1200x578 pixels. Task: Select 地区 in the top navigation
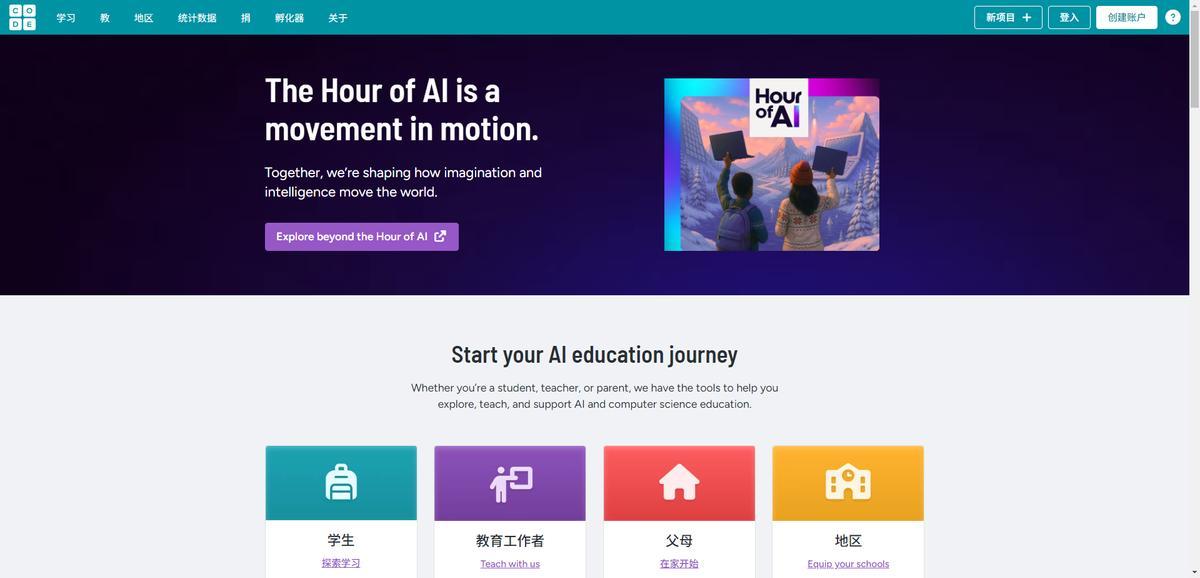[x=144, y=18]
